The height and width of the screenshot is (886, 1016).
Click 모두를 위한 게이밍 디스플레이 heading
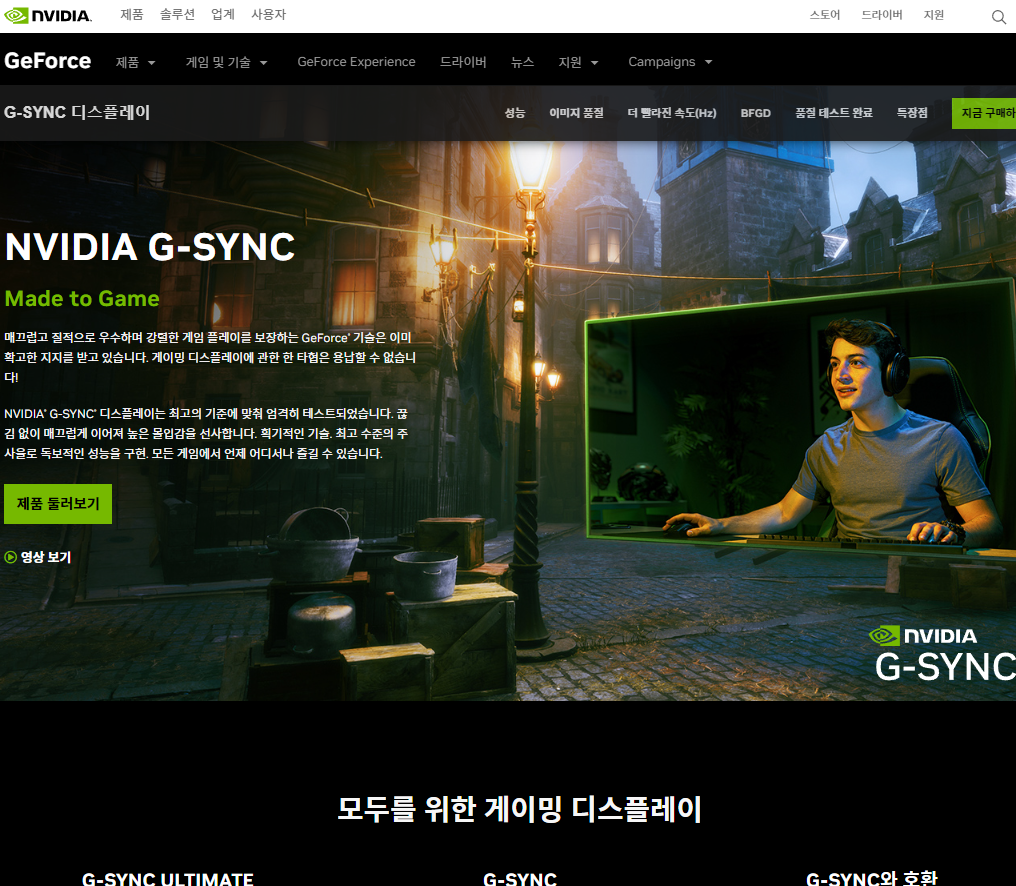pyautogui.click(x=520, y=809)
